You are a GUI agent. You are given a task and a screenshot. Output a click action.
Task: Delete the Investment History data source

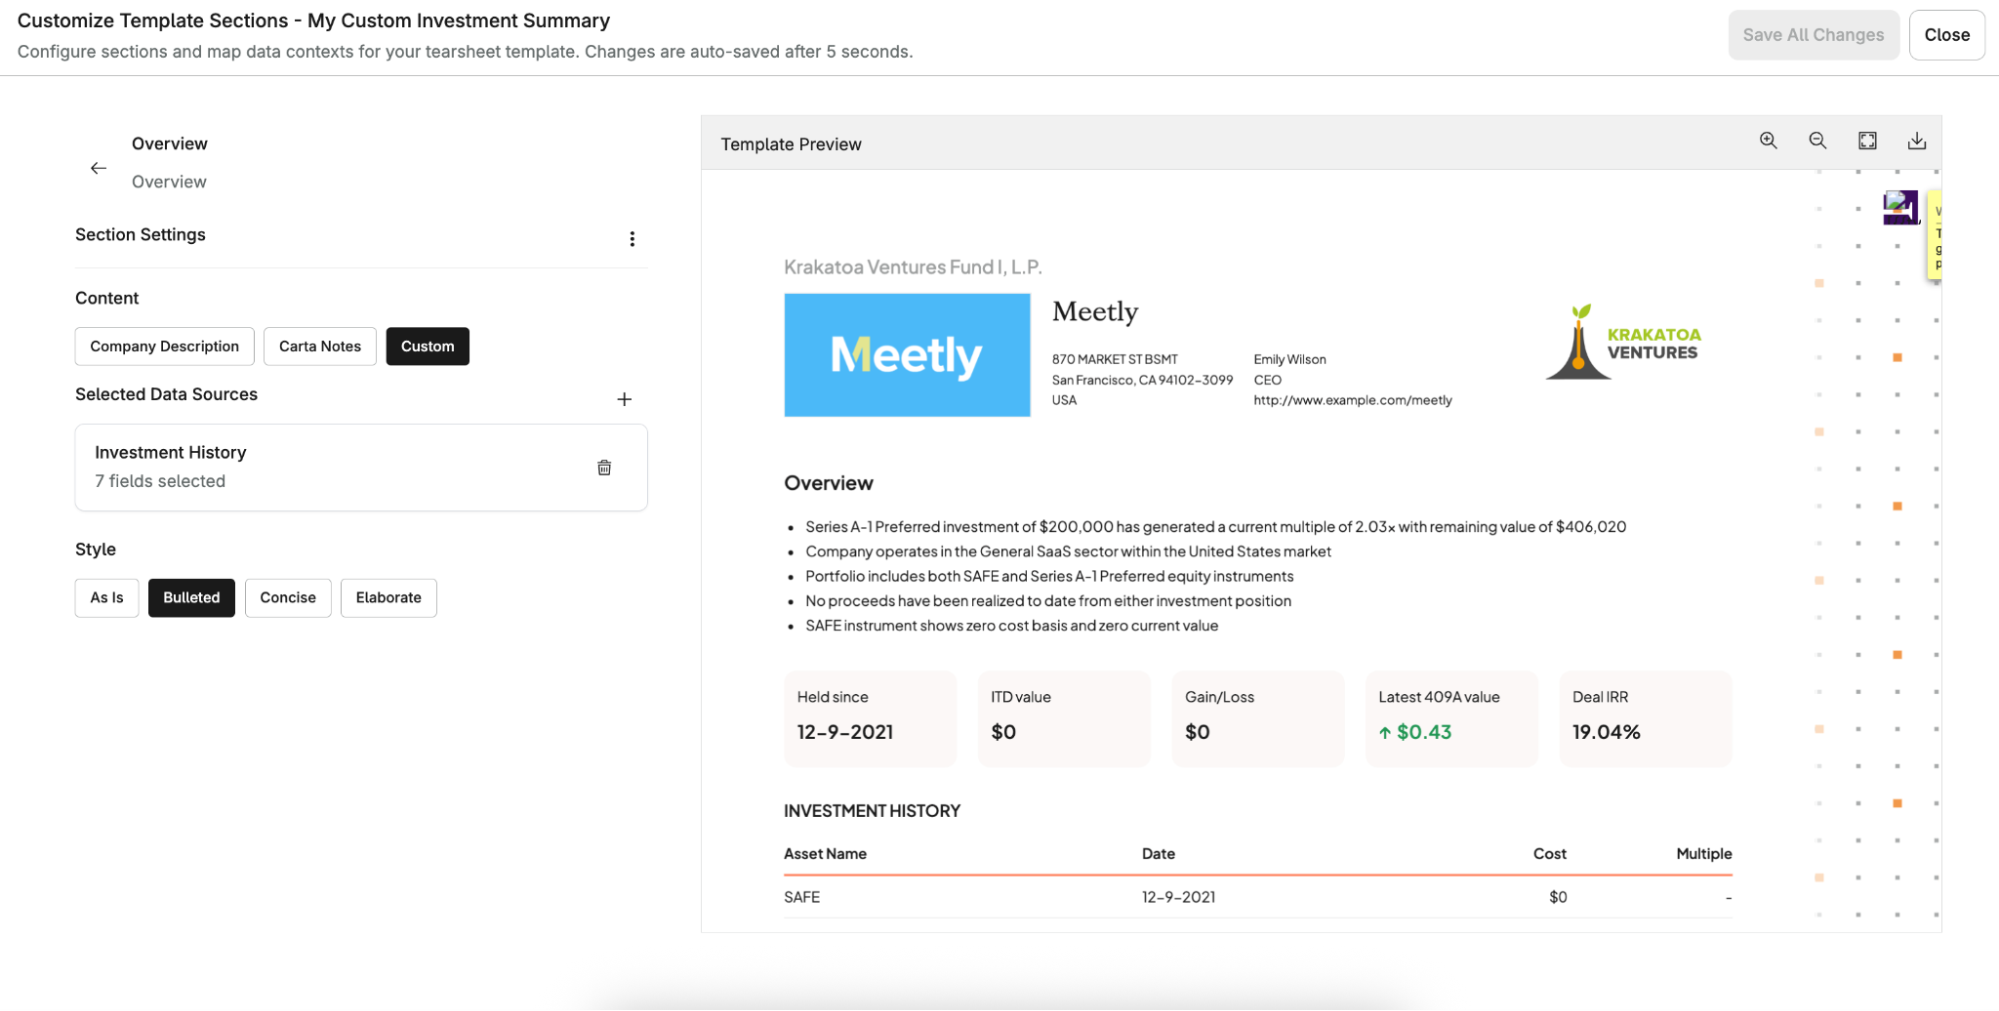tap(604, 467)
